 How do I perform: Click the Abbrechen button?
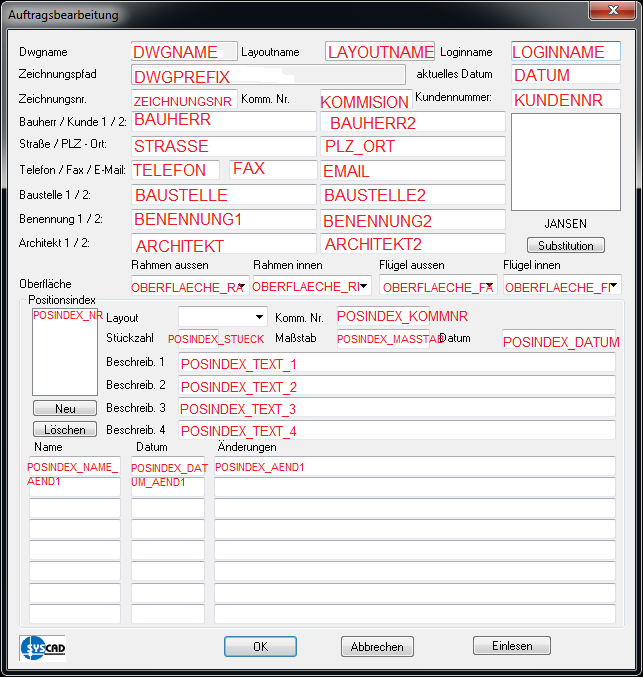[x=377, y=647]
